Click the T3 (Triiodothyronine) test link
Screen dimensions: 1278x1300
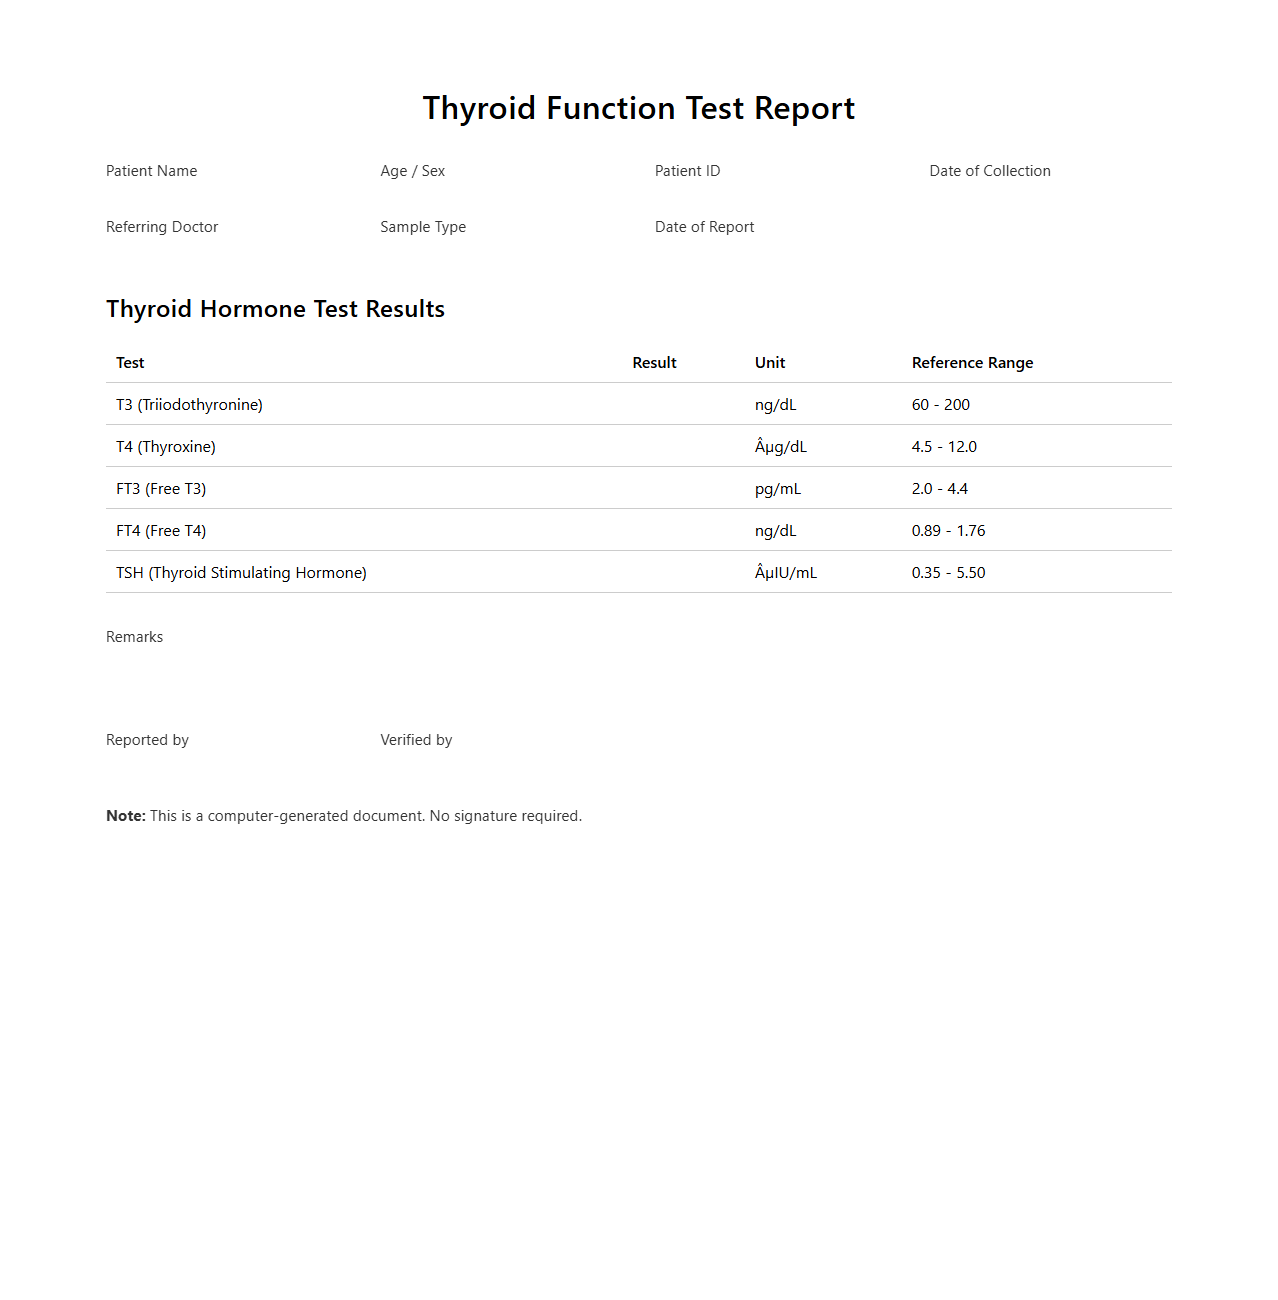pyautogui.click(x=188, y=404)
